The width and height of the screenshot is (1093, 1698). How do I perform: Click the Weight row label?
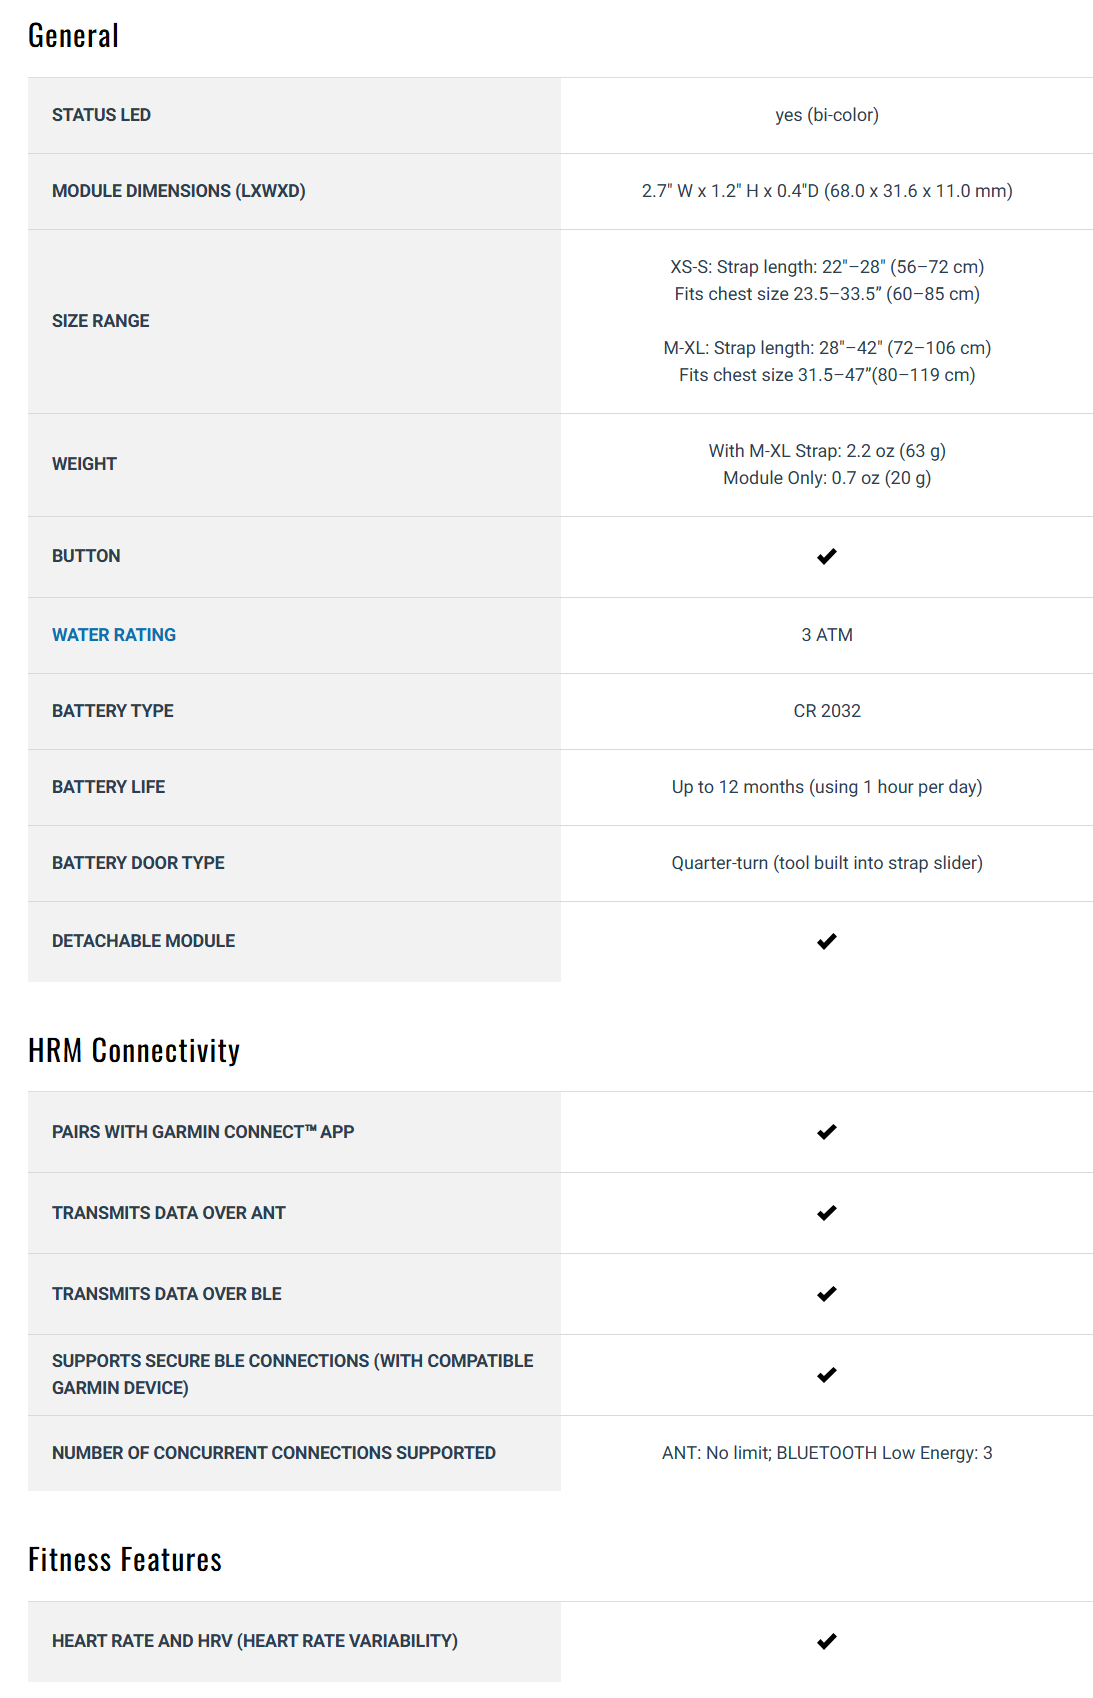(84, 464)
